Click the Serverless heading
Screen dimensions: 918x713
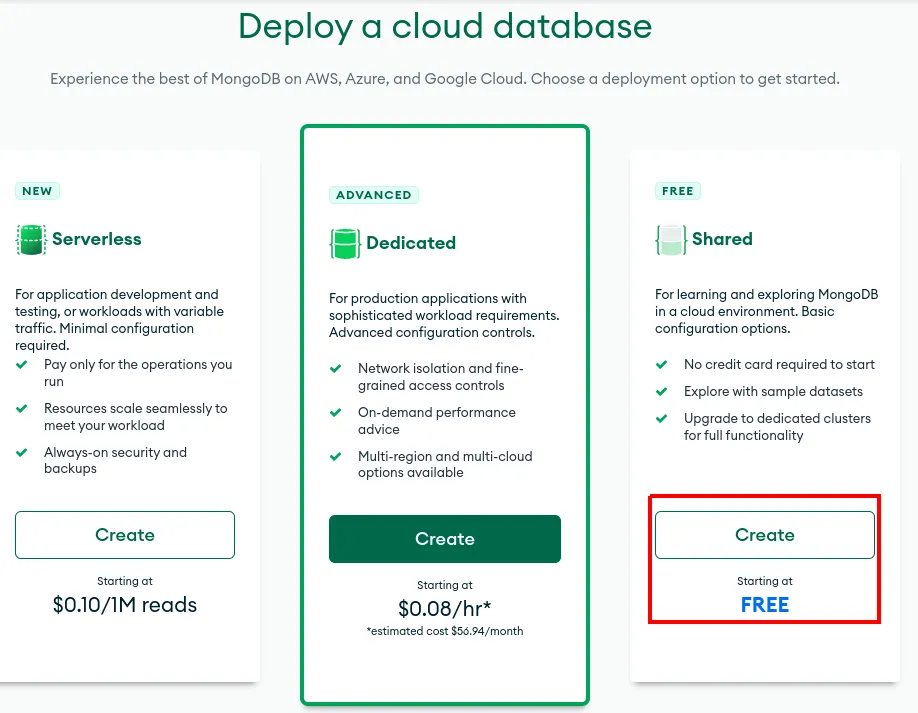[x=97, y=239]
